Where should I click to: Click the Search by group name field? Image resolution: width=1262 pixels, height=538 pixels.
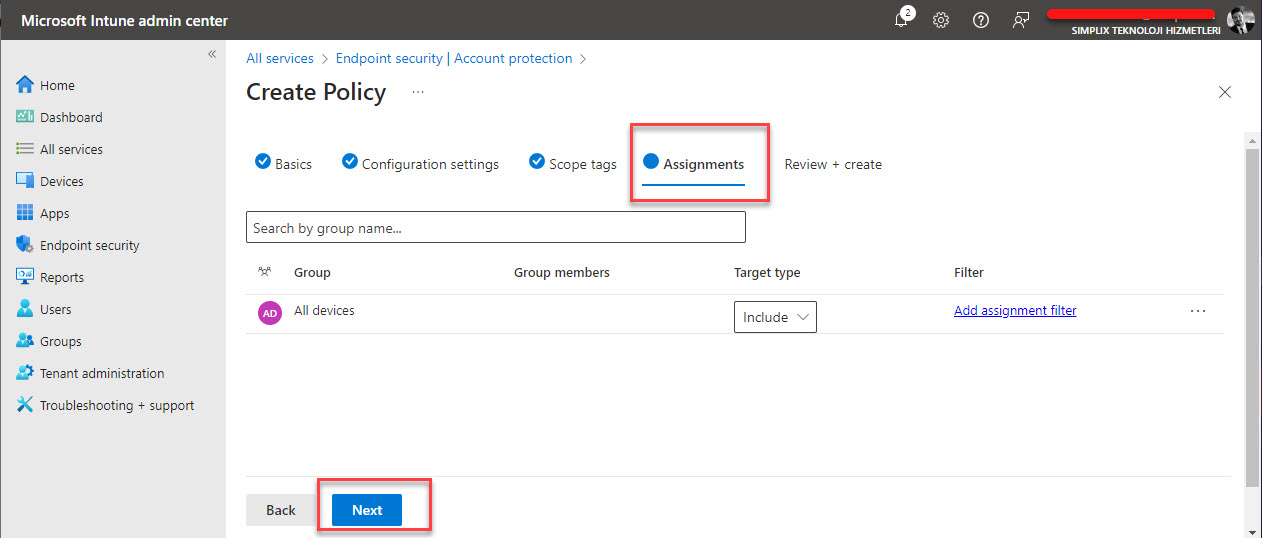pyautogui.click(x=495, y=228)
